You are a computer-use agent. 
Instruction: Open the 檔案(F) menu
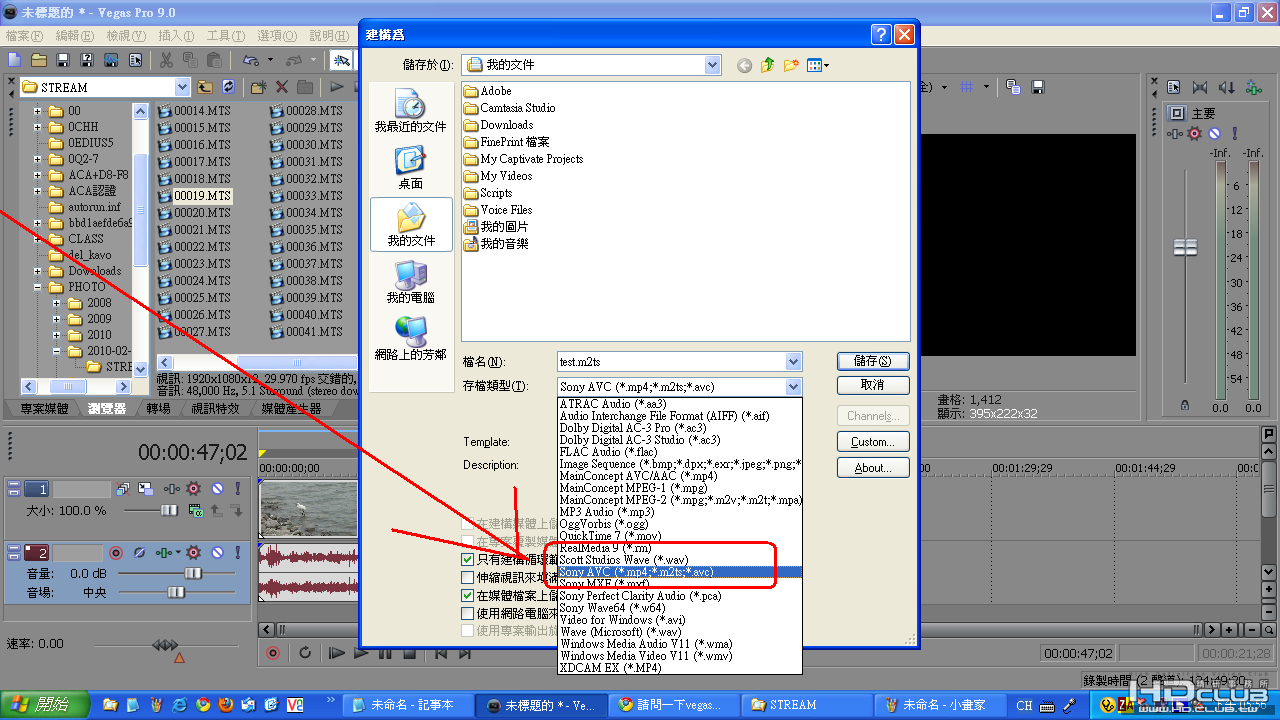click(24, 36)
